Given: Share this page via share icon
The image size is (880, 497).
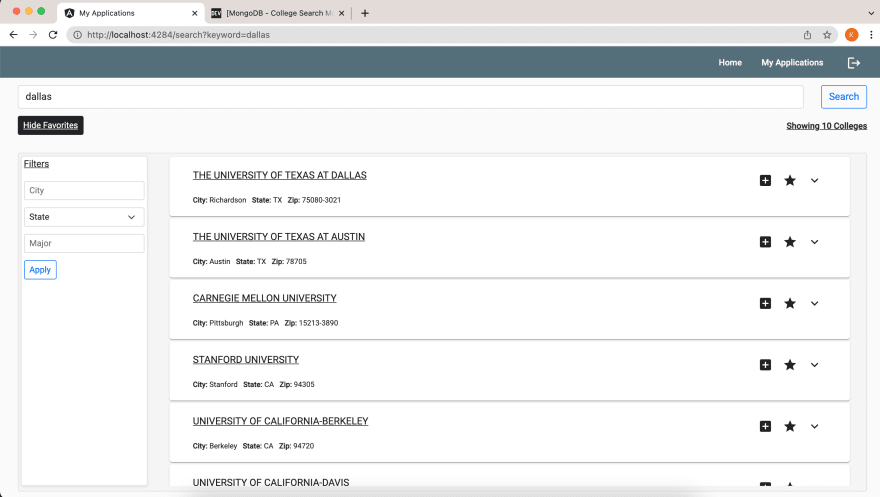Looking at the screenshot, I should 807,35.
